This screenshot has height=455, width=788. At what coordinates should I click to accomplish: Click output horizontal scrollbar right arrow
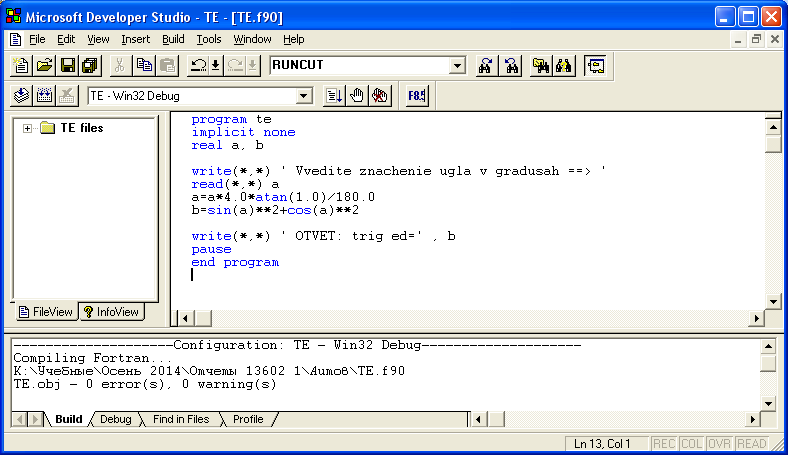coord(752,419)
